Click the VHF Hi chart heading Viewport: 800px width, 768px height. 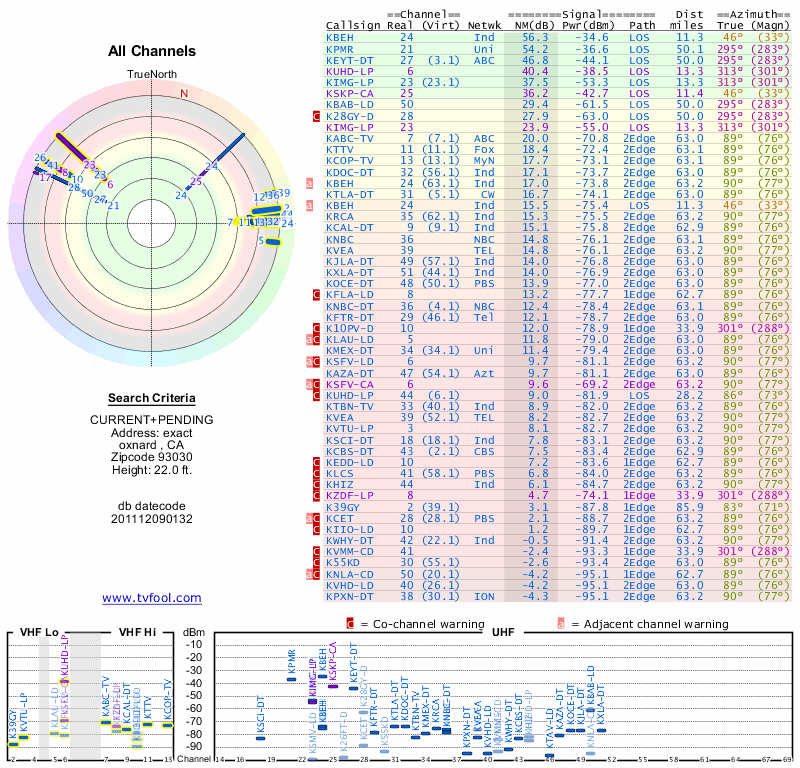137,632
